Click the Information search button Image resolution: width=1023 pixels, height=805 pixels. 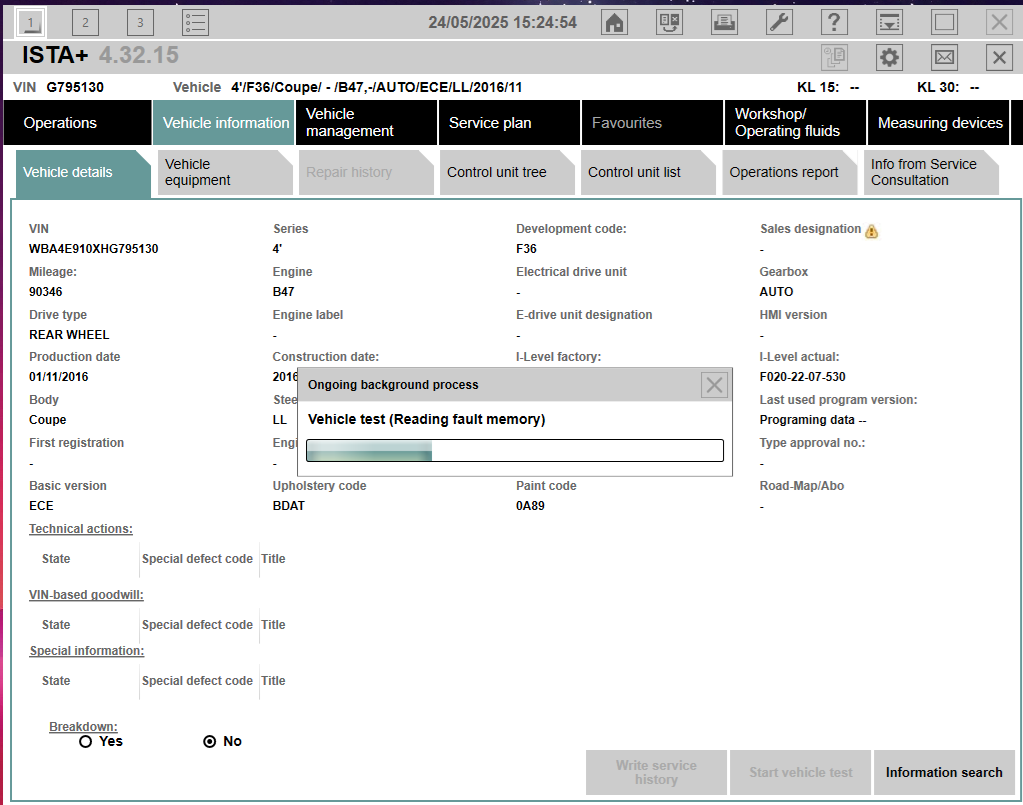coord(944,772)
